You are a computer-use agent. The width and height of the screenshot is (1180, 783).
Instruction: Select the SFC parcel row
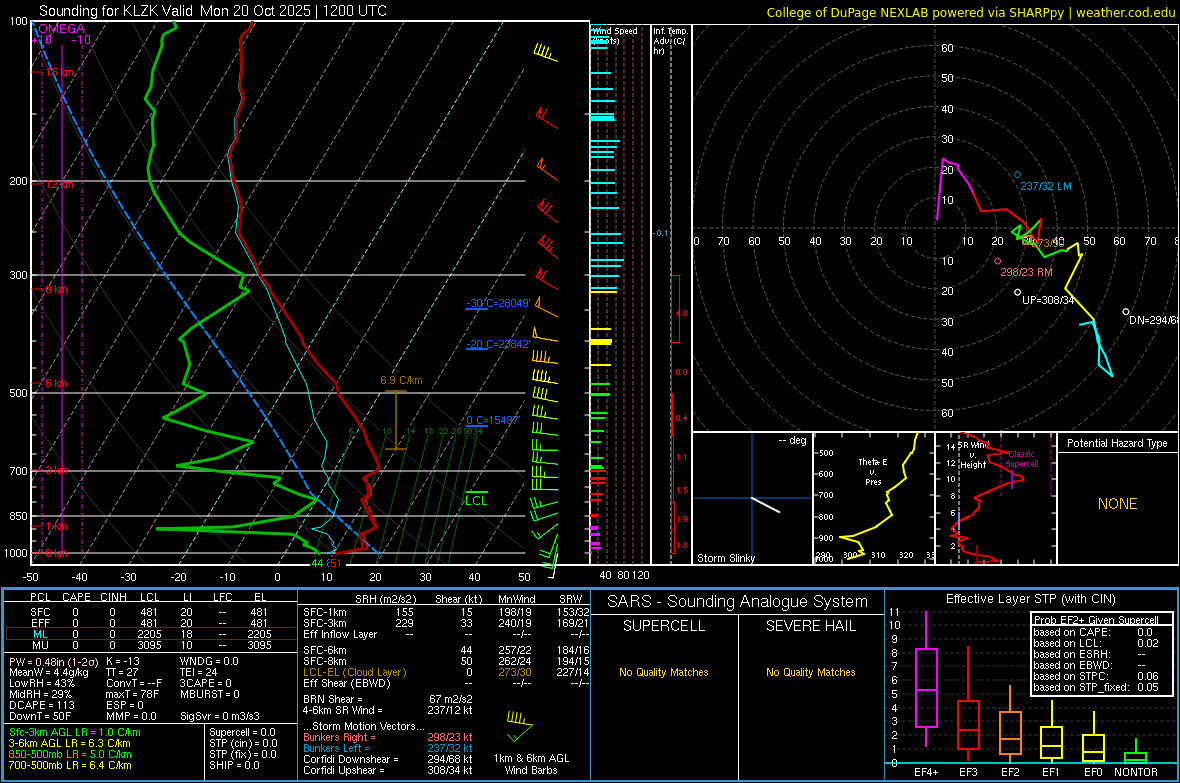(149, 612)
